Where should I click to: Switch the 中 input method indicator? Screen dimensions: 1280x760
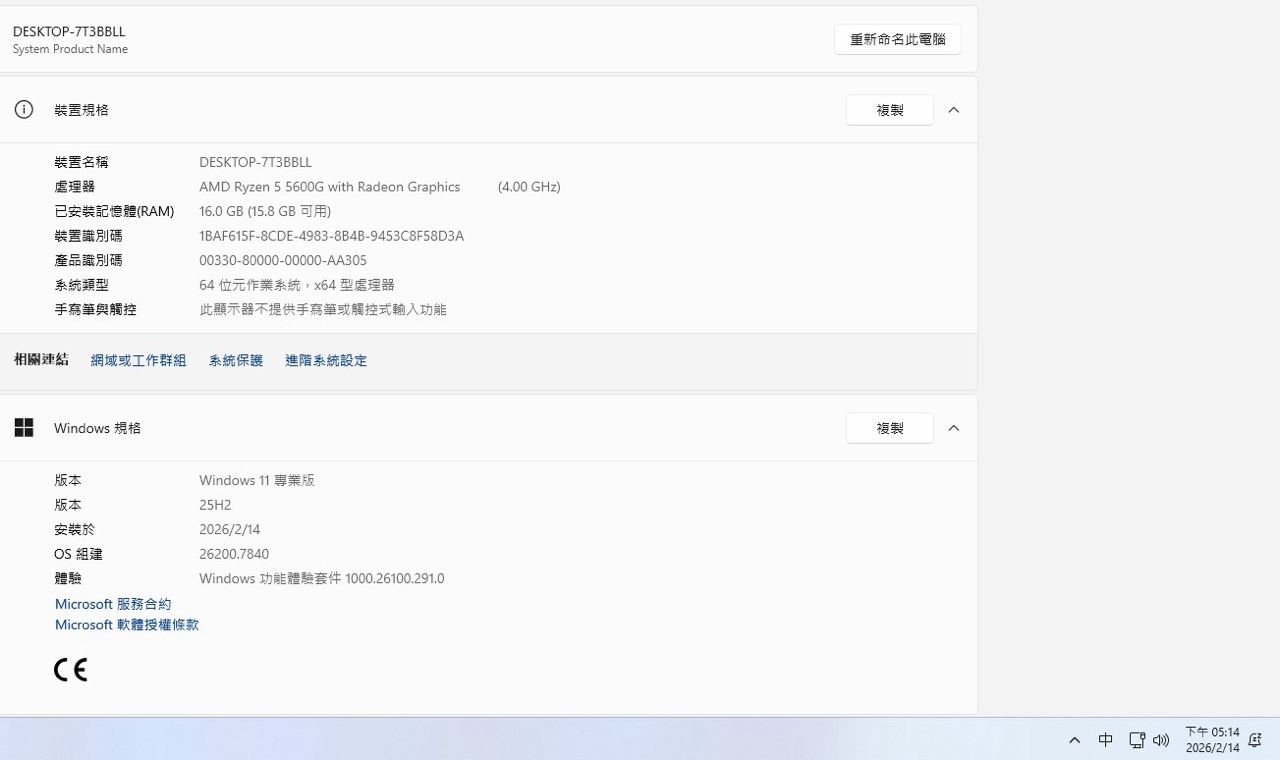pyautogui.click(x=1105, y=740)
